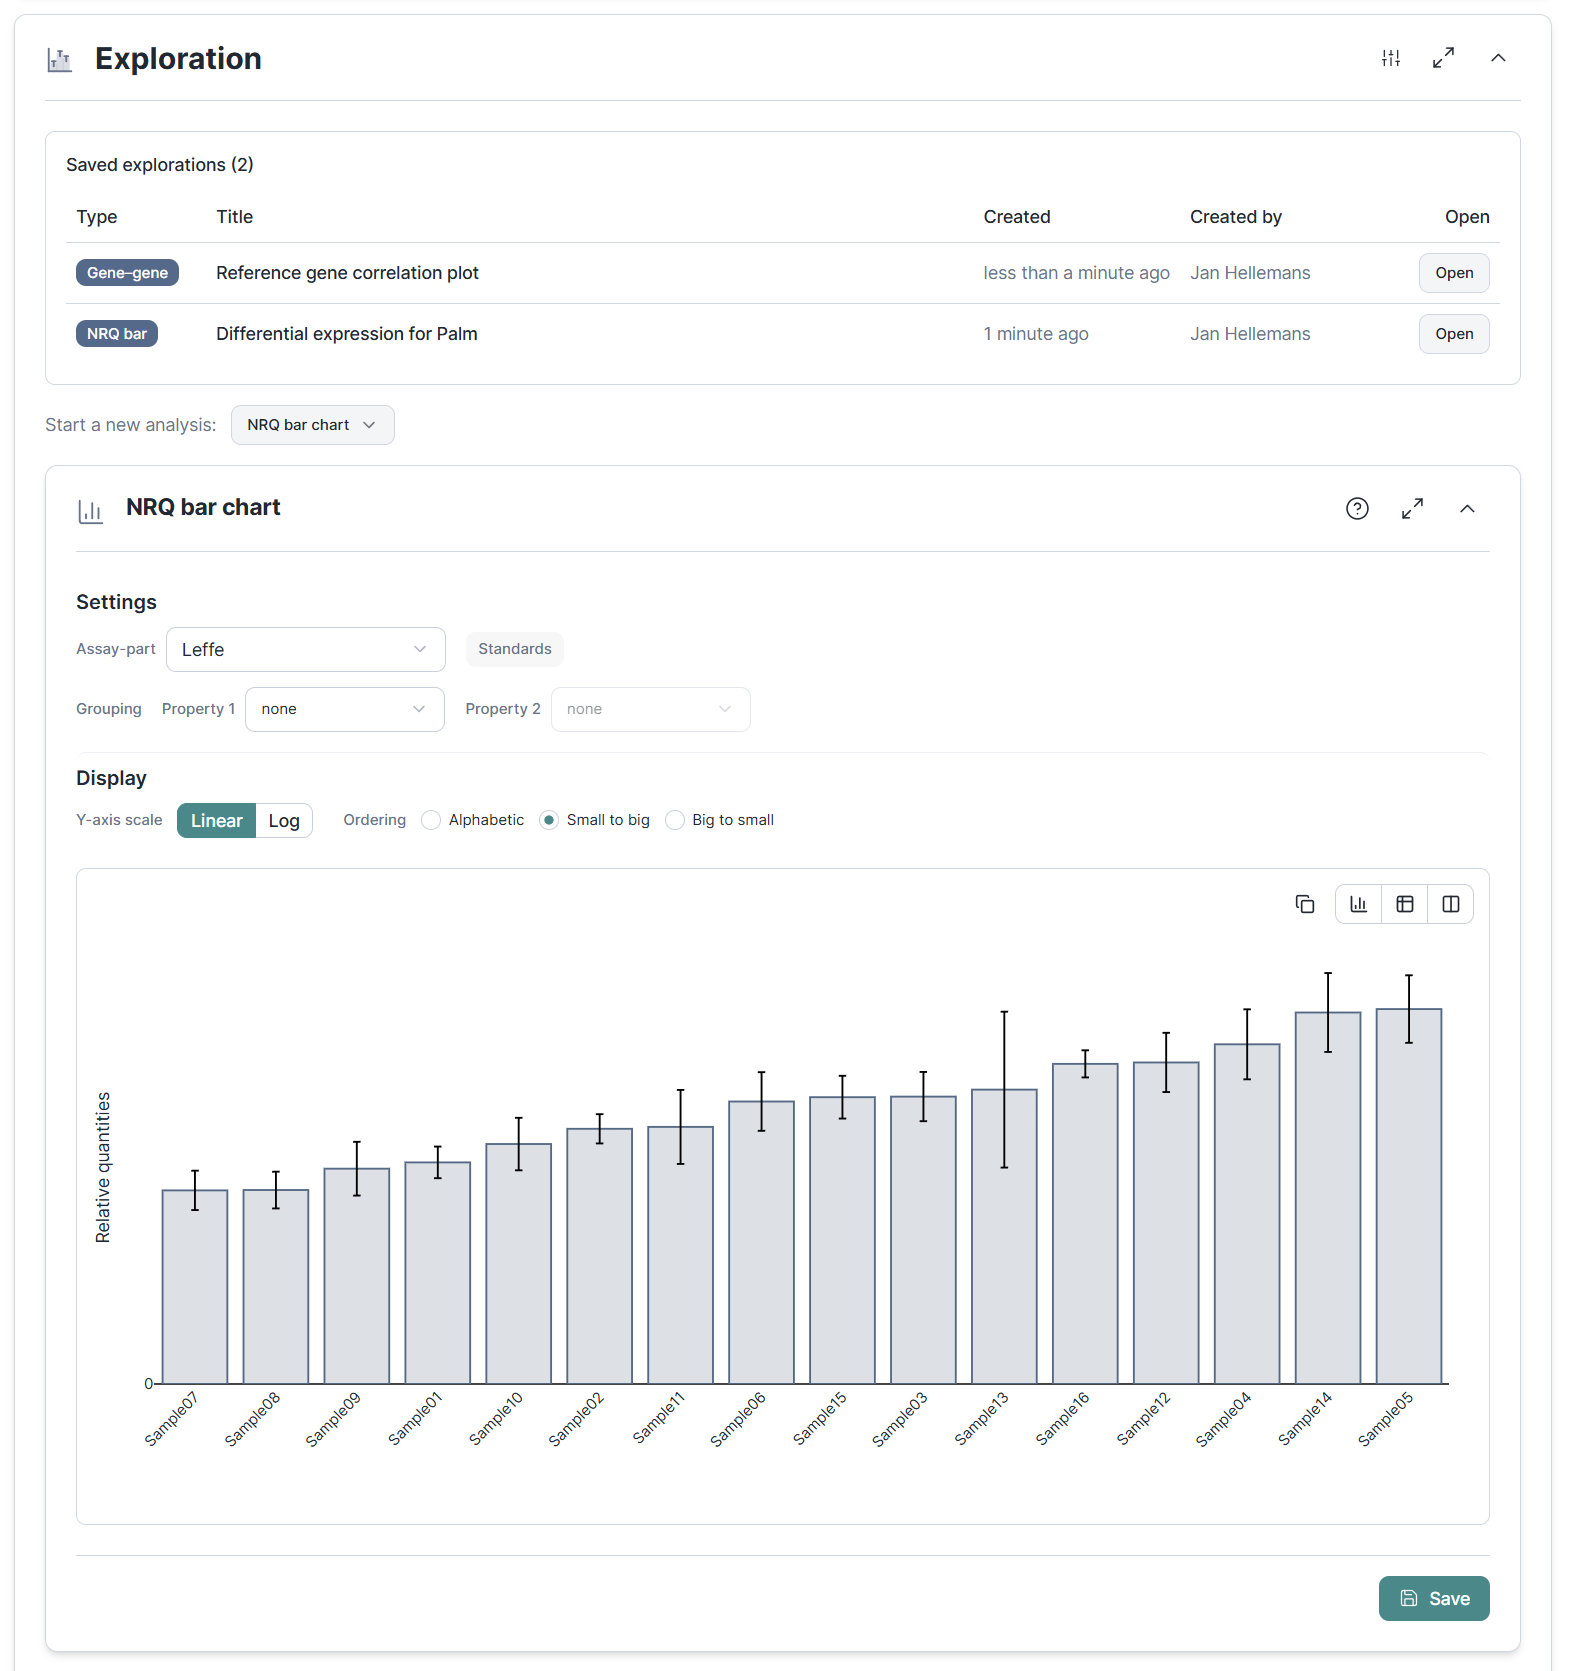Click the Sample07 bar in the chart

(195, 1287)
